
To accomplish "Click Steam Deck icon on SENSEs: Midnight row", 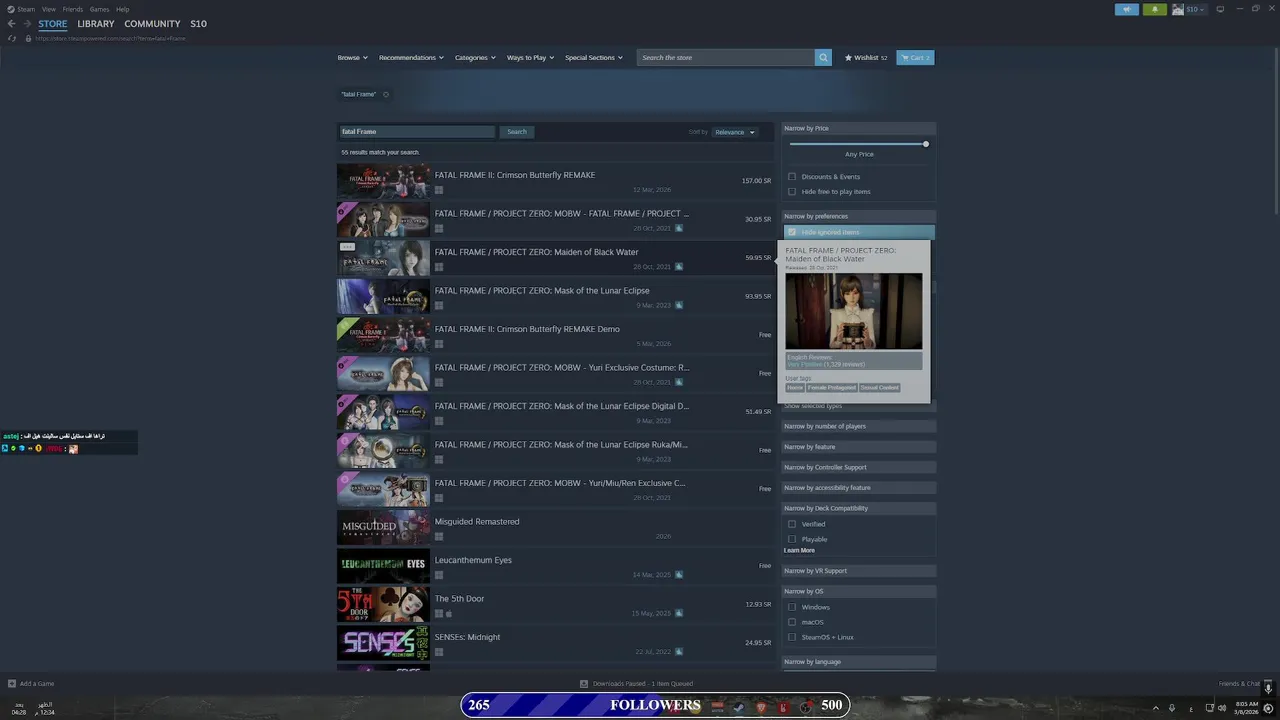I will [678, 652].
